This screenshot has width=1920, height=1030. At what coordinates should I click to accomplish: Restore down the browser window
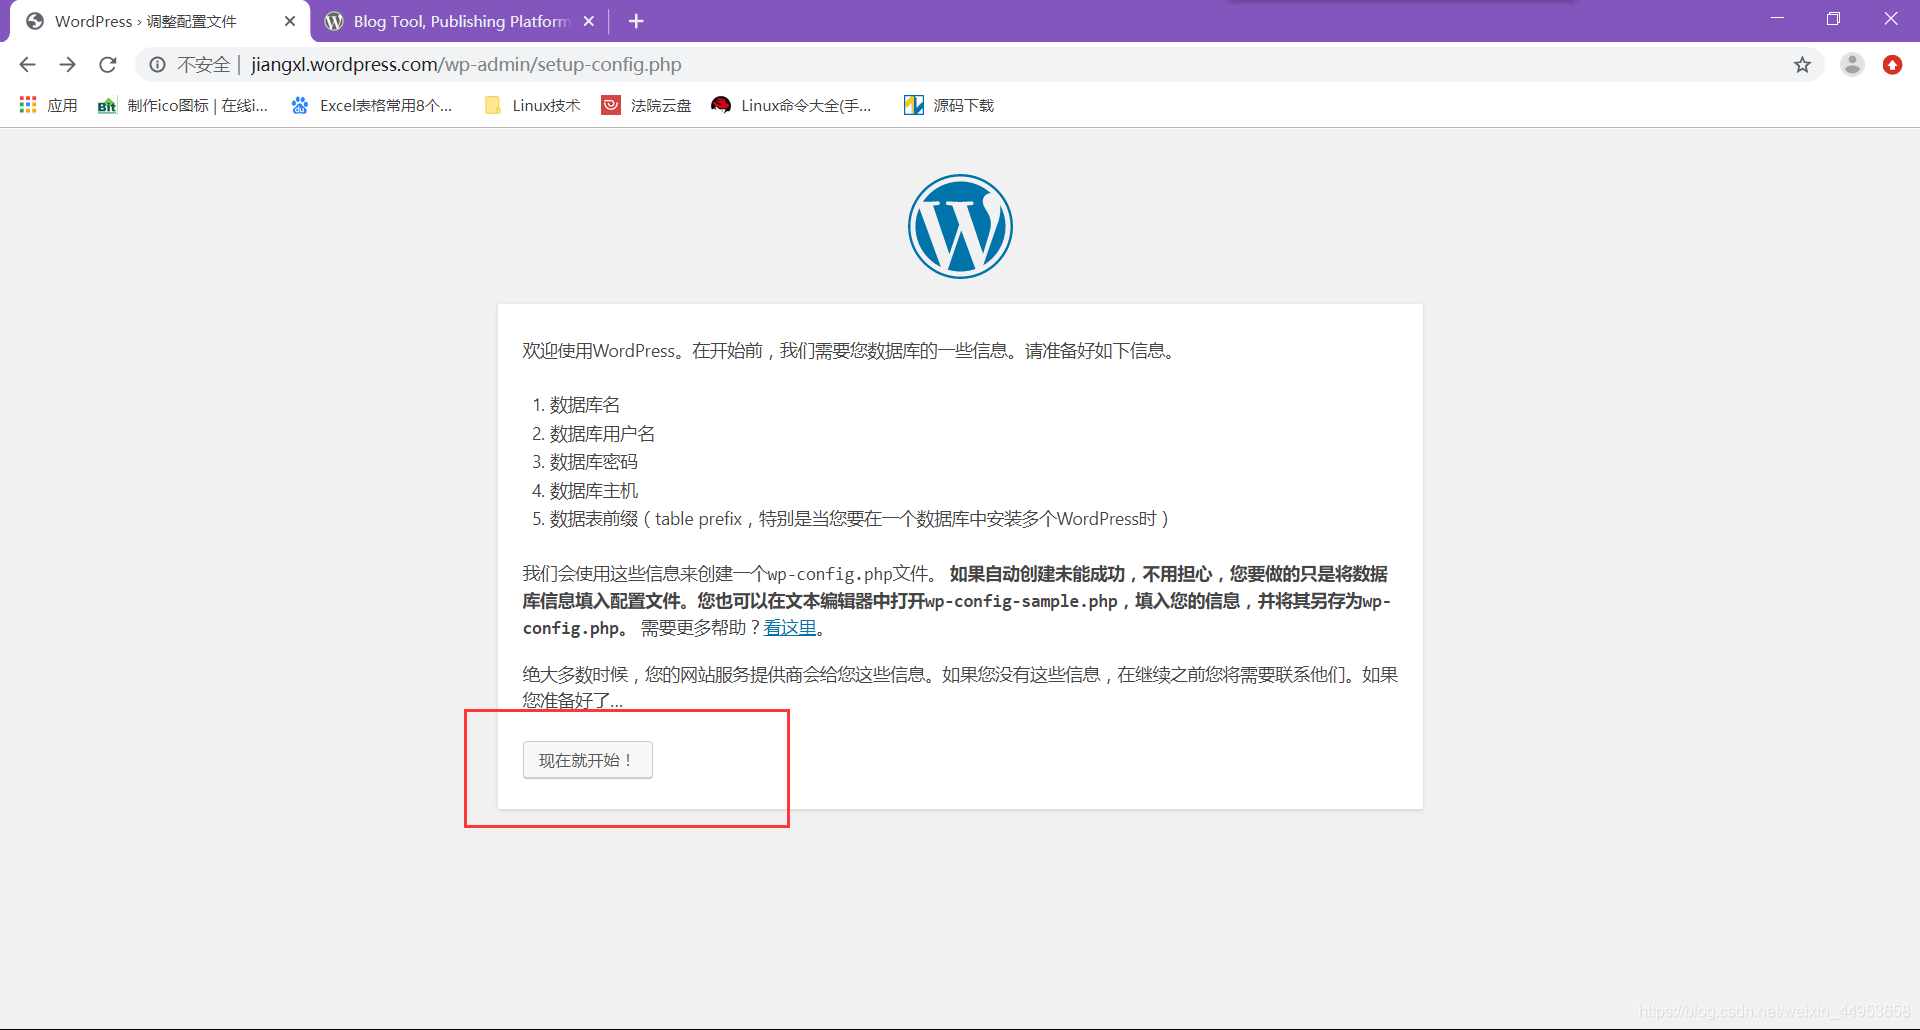pyautogui.click(x=1833, y=19)
